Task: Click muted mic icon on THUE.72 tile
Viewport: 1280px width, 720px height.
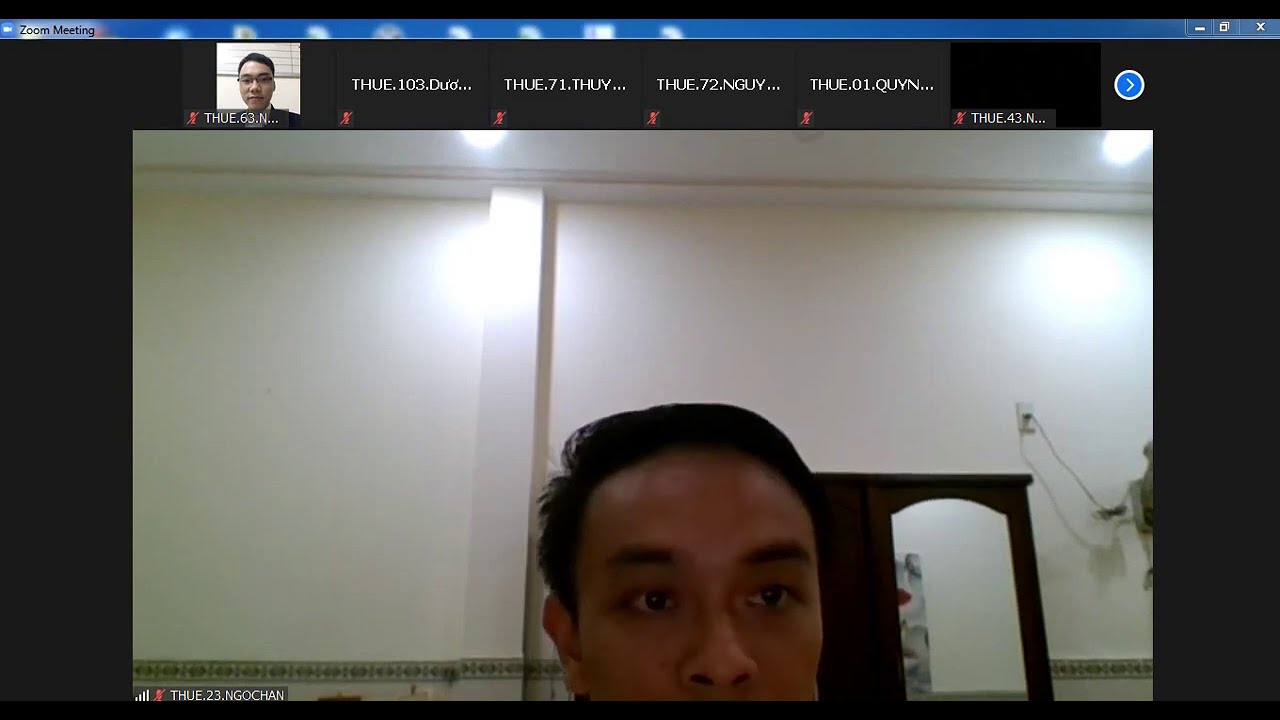Action: (653, 118)
